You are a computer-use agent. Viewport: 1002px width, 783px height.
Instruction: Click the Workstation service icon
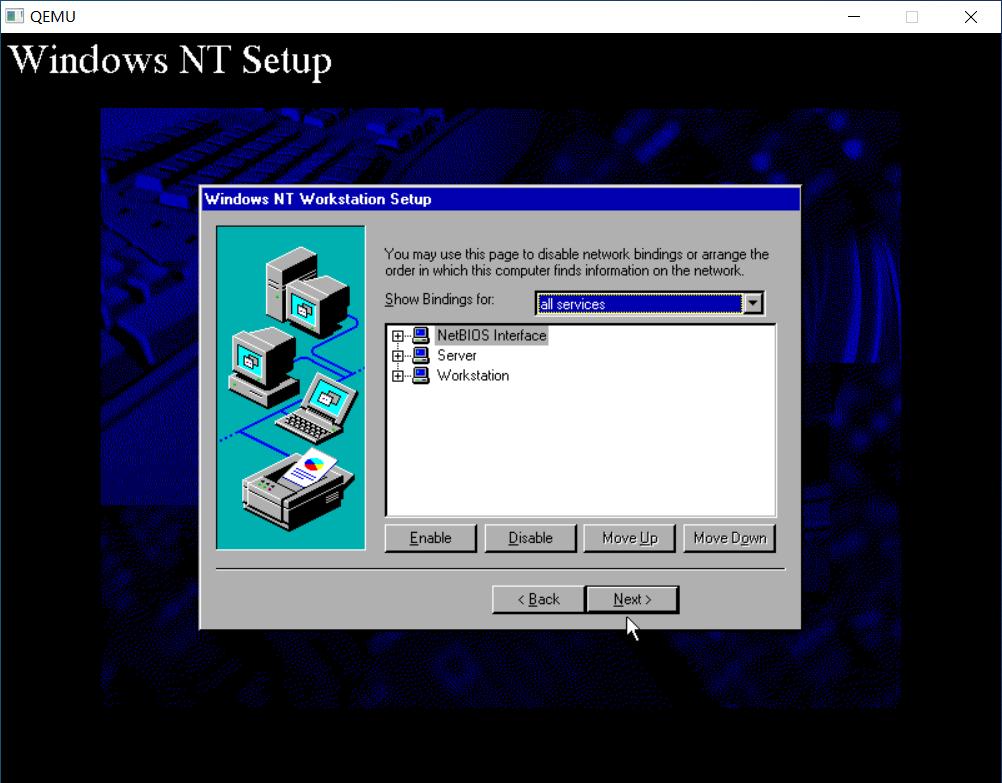tap(420, 375)
